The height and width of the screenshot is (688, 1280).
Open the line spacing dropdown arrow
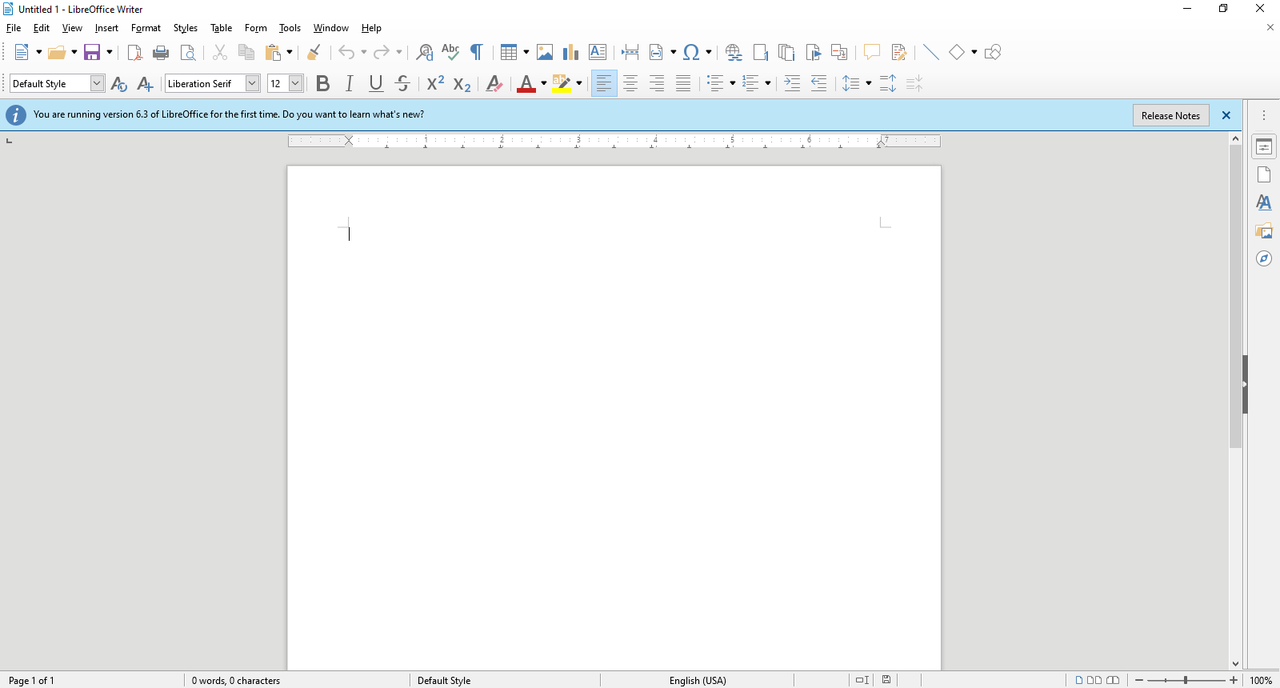point(868,84)
